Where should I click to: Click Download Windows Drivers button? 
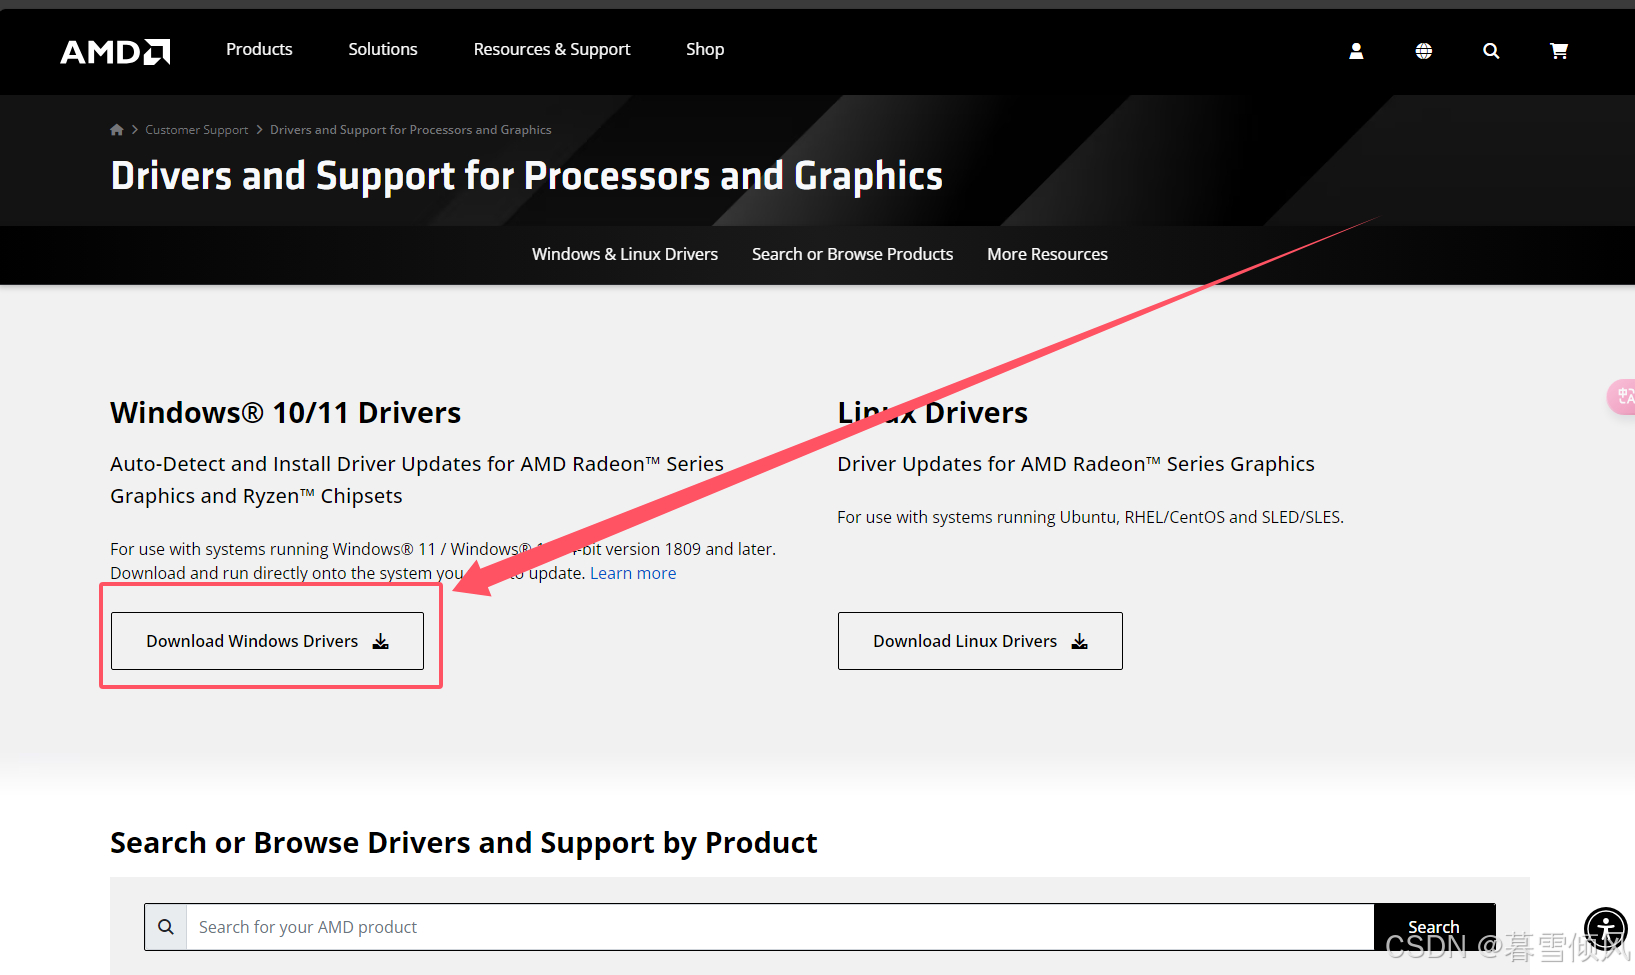coord(267,641)
